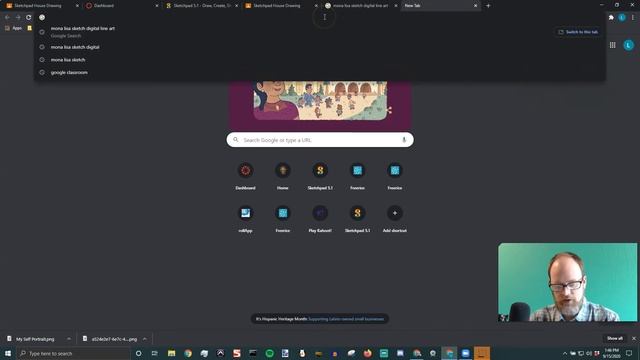Launch Firefox from the taskbar

click(x=367, y=353)
